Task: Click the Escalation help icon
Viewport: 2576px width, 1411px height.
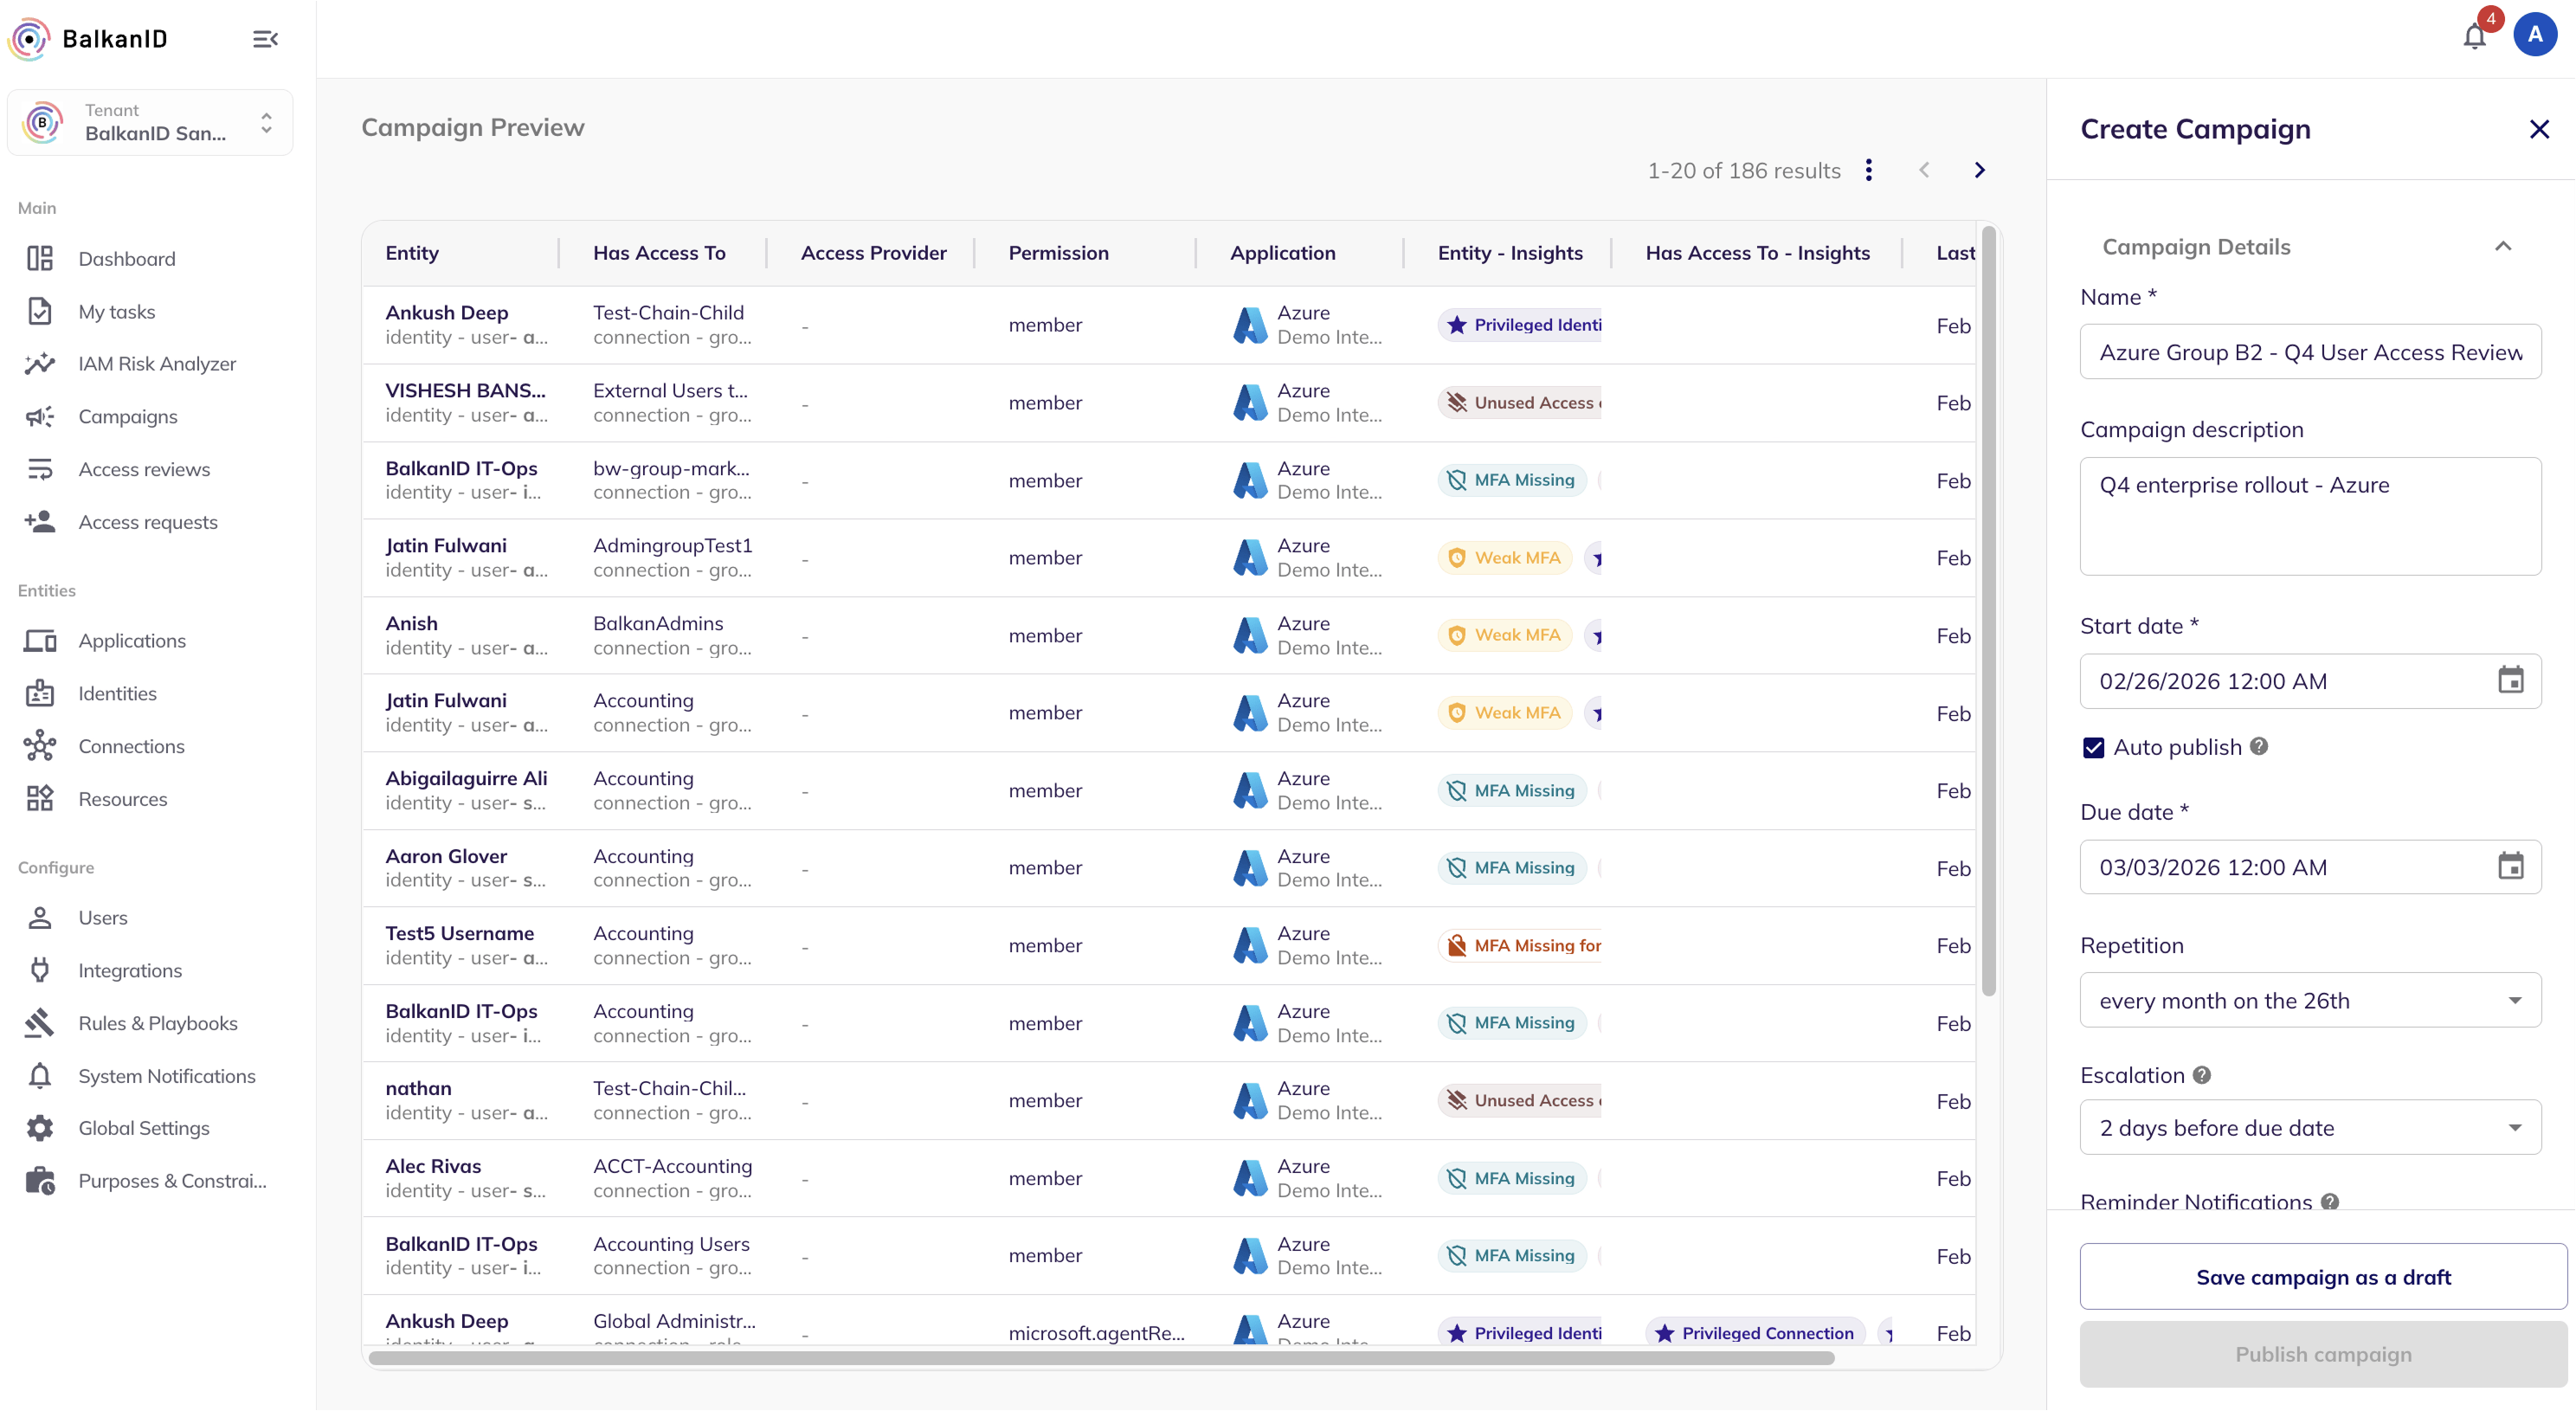Action: click(x=2202, y=1075)
